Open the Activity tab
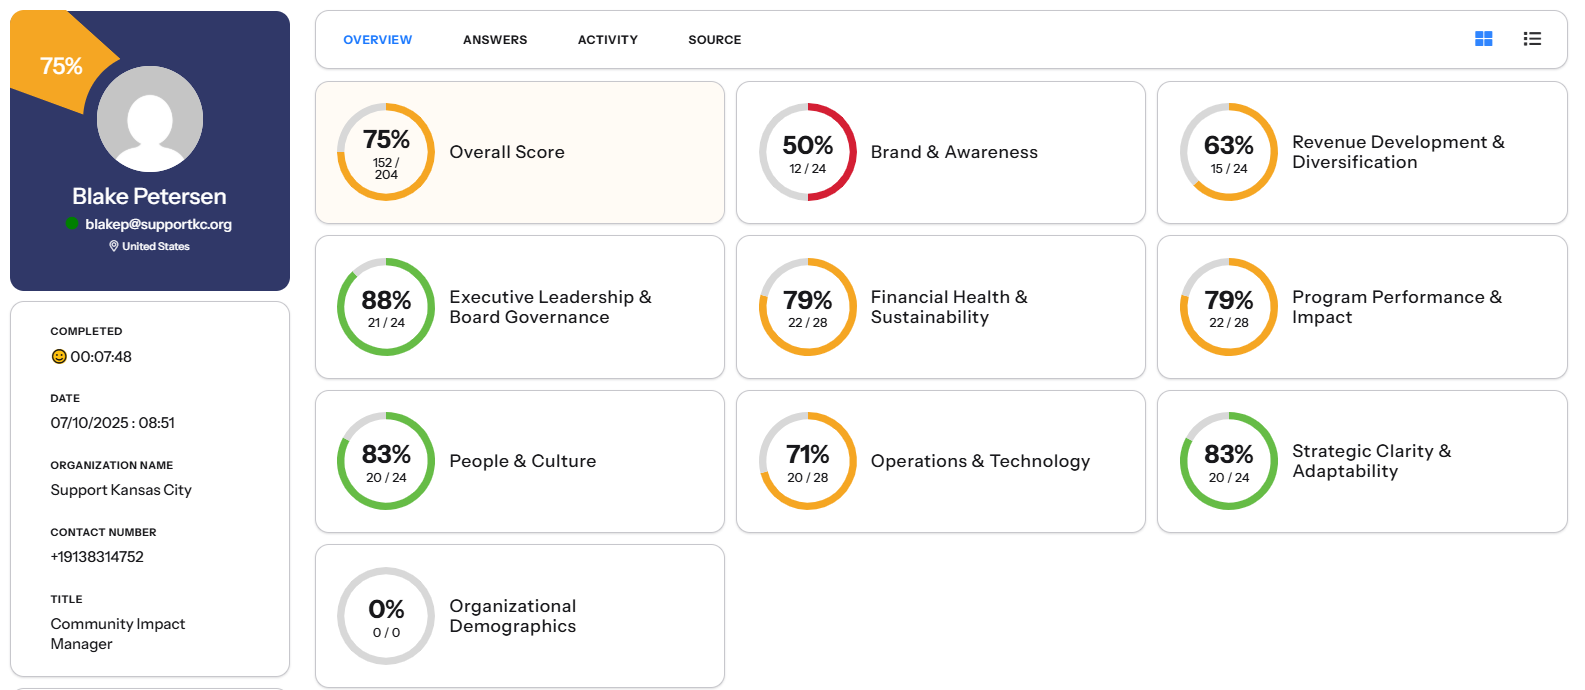Image resolution: width=1585 pixels, height=690 pixels. [607, 40]
